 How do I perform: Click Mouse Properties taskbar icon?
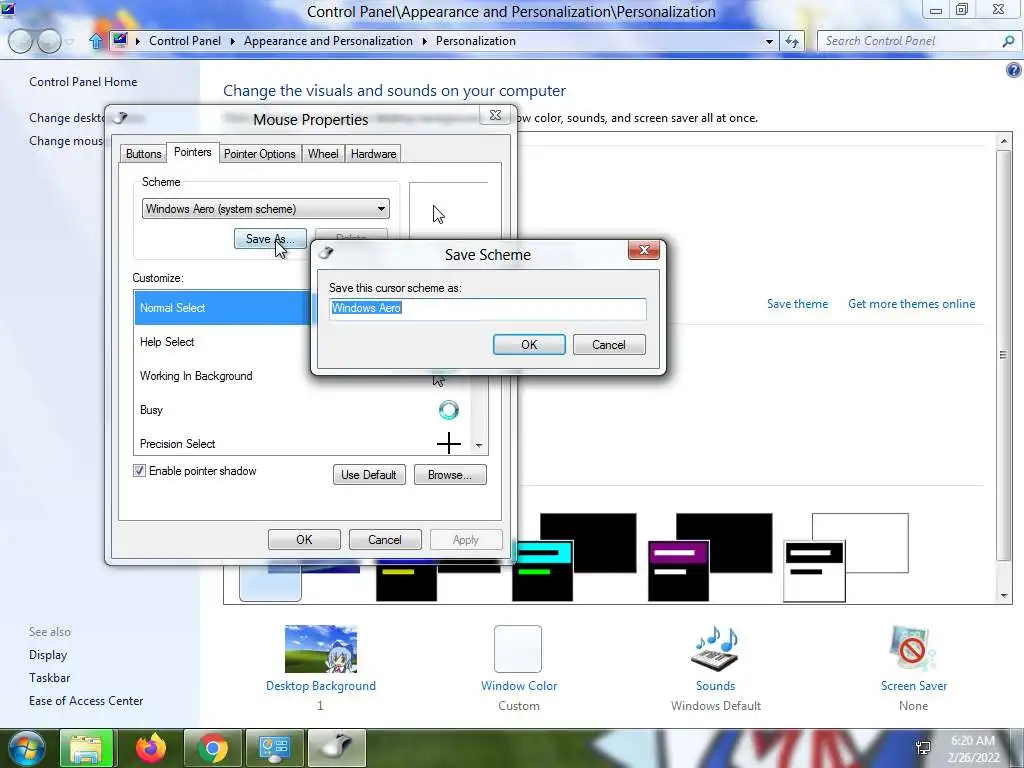336,748
